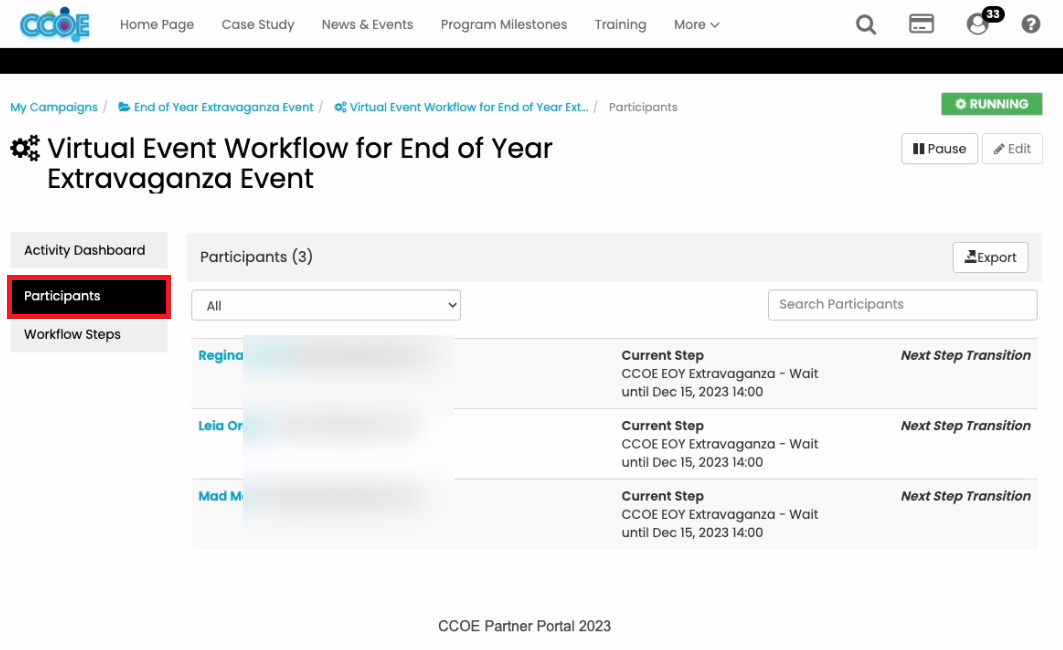Go to My Campaigns breadcrumb
Image resolution: width=1063 pixels, height=650 pixels.
coord(54,107)
